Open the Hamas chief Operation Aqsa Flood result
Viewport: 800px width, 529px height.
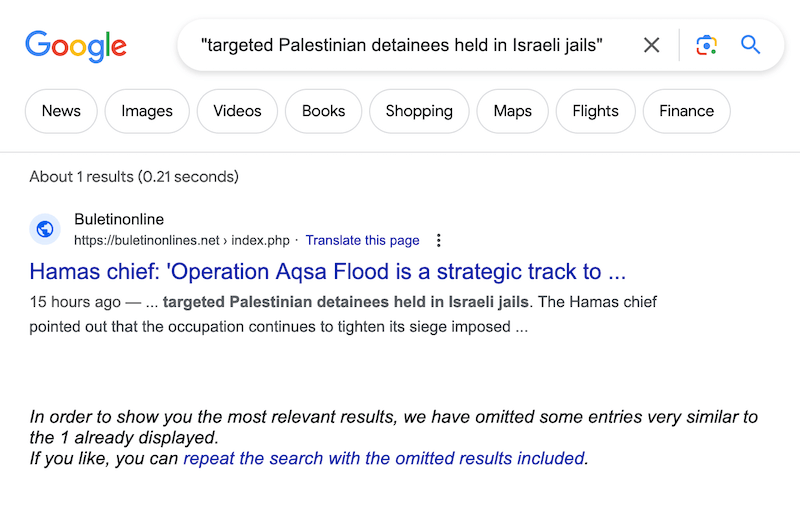click(x=328, y=272)
